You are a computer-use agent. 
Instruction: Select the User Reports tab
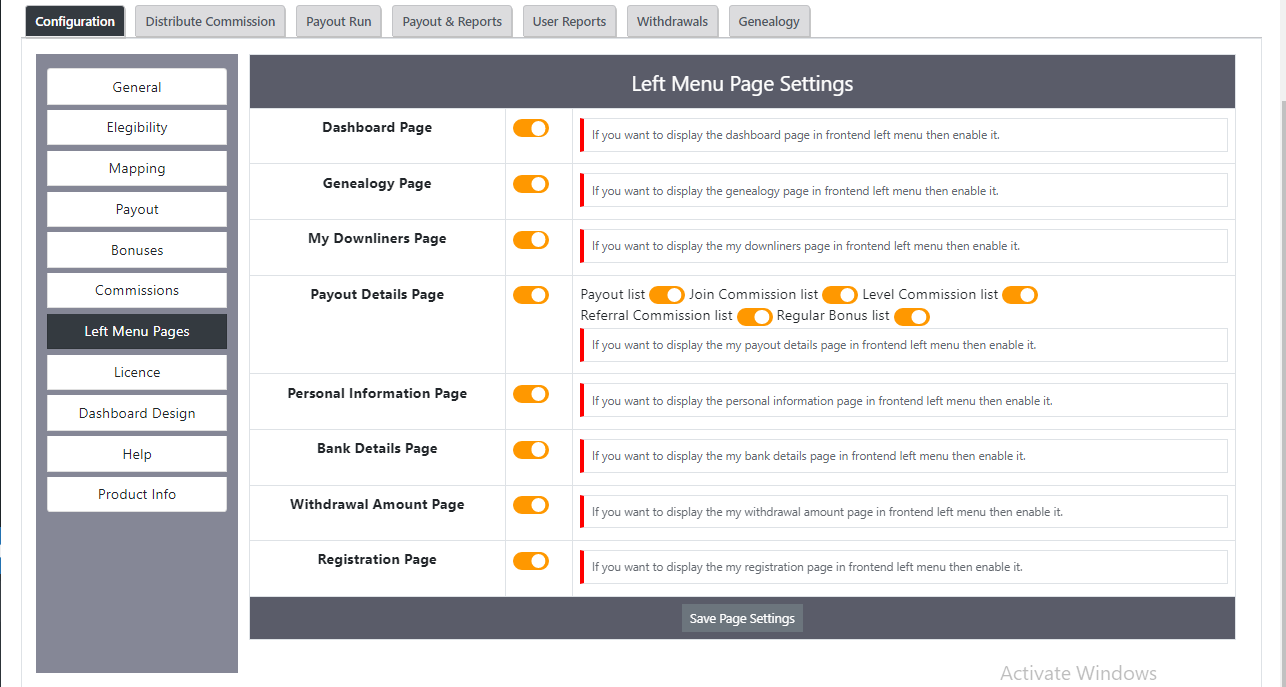pyautogui.click(x=569, y=20)
